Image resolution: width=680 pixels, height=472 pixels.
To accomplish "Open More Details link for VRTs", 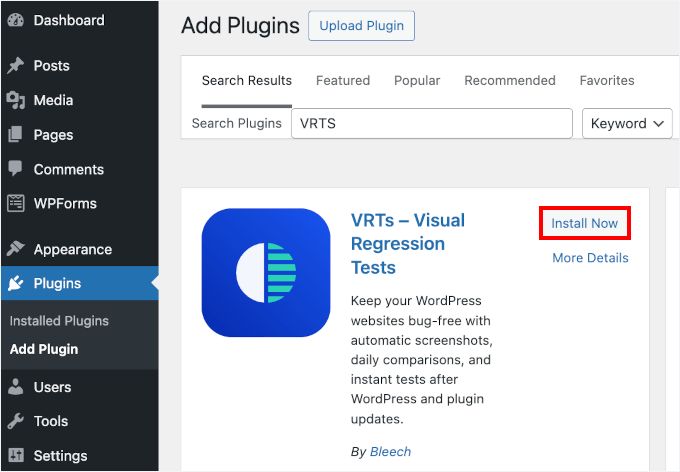I will [590, 258].
